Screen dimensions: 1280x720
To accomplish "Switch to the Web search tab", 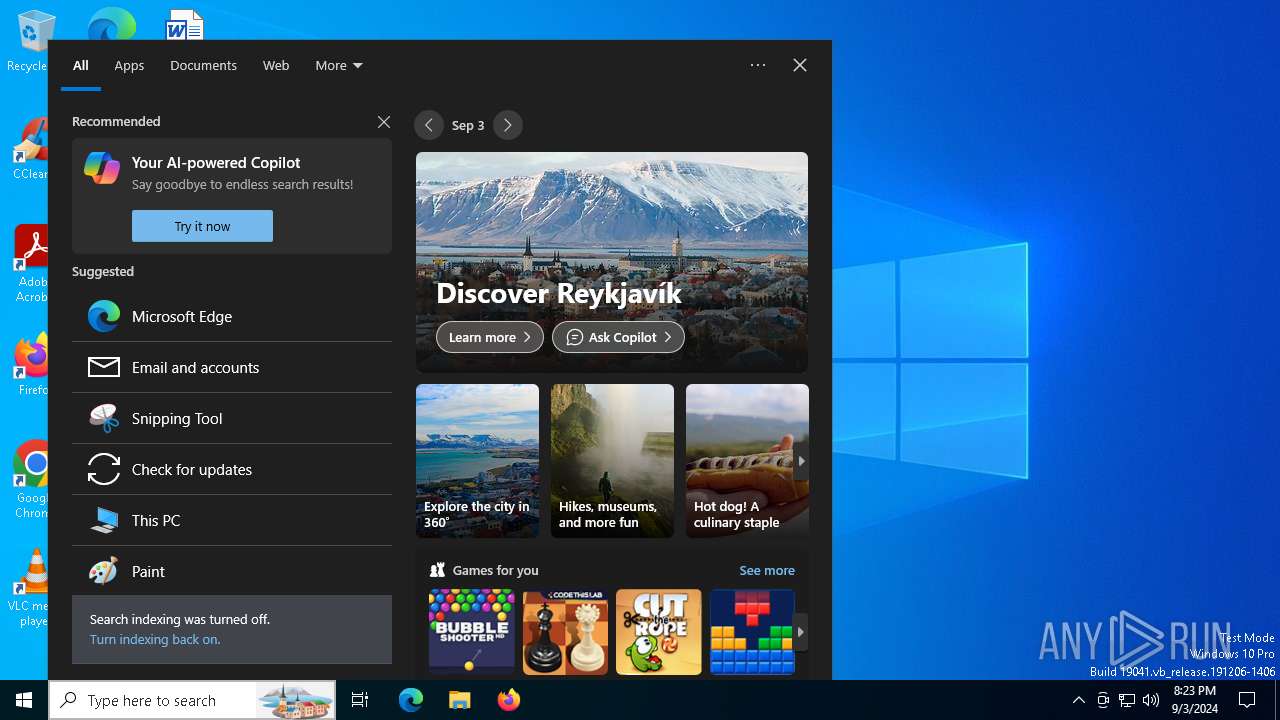I will (x=276, y=65).
